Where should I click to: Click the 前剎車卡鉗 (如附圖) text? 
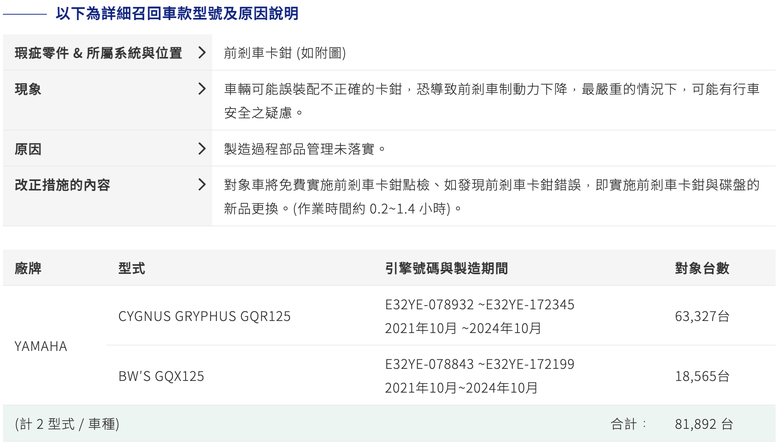click(x=285, y=53)
